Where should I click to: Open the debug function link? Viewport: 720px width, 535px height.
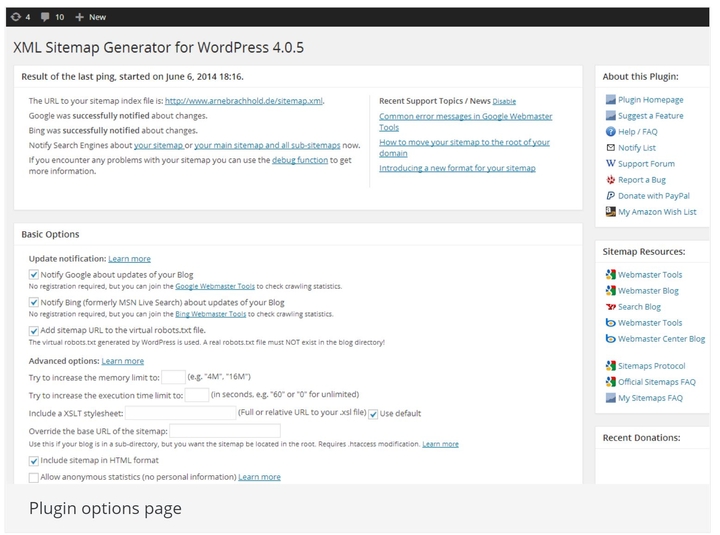[300, 160]
